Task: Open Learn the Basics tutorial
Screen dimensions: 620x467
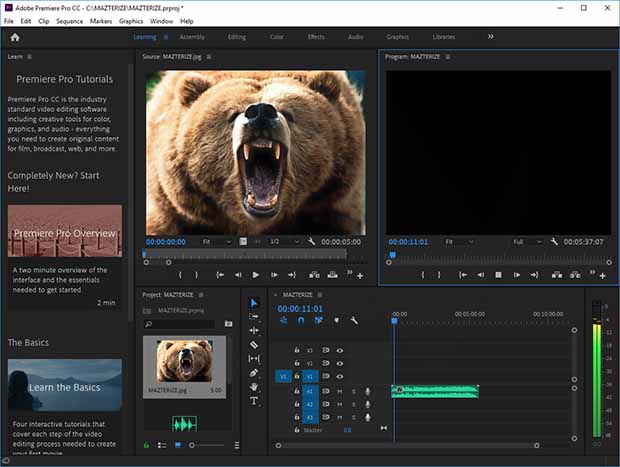Action: [x=65, y=385]
